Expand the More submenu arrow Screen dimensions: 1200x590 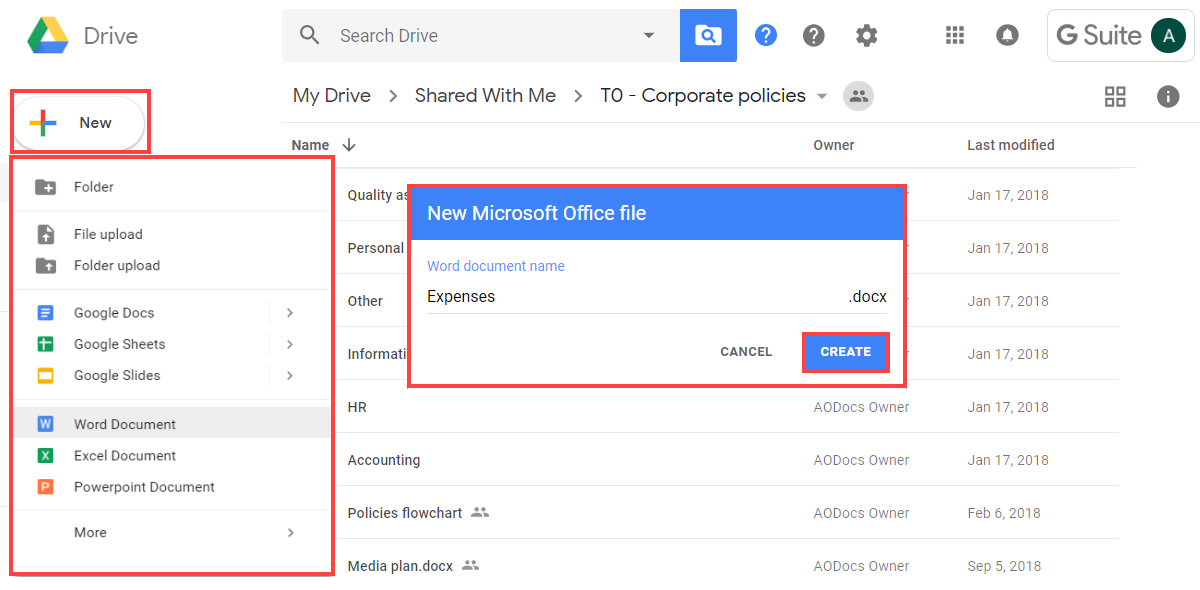[291, 533]
